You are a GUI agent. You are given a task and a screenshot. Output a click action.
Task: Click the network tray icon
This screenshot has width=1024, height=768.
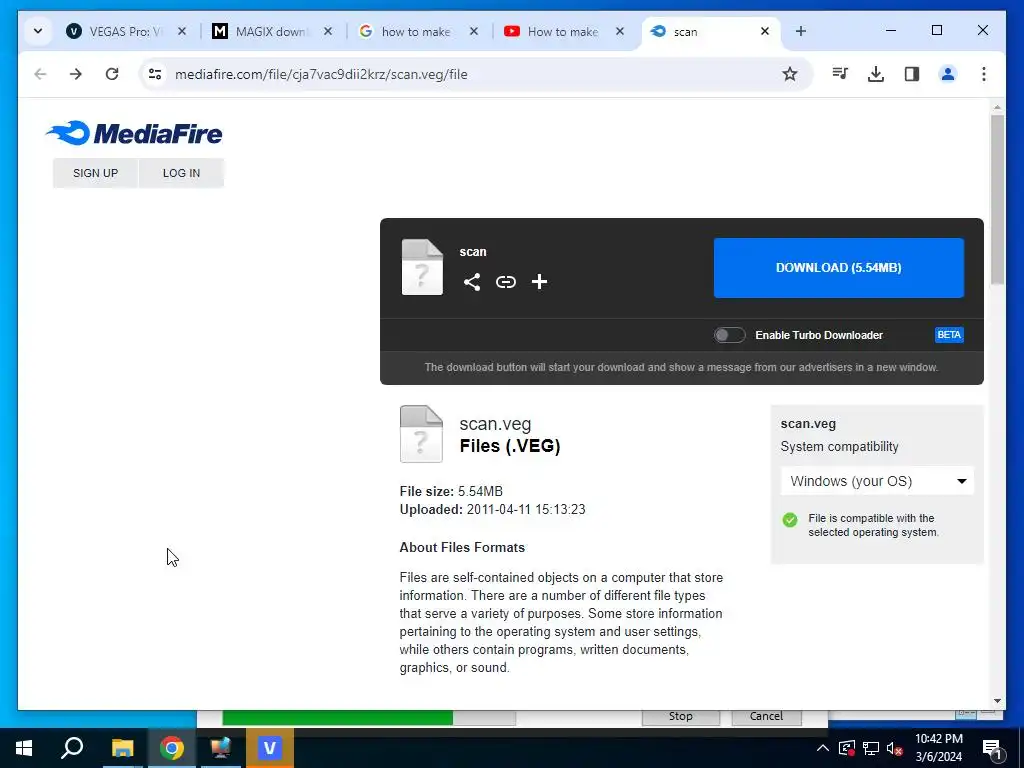pos(871,748)
